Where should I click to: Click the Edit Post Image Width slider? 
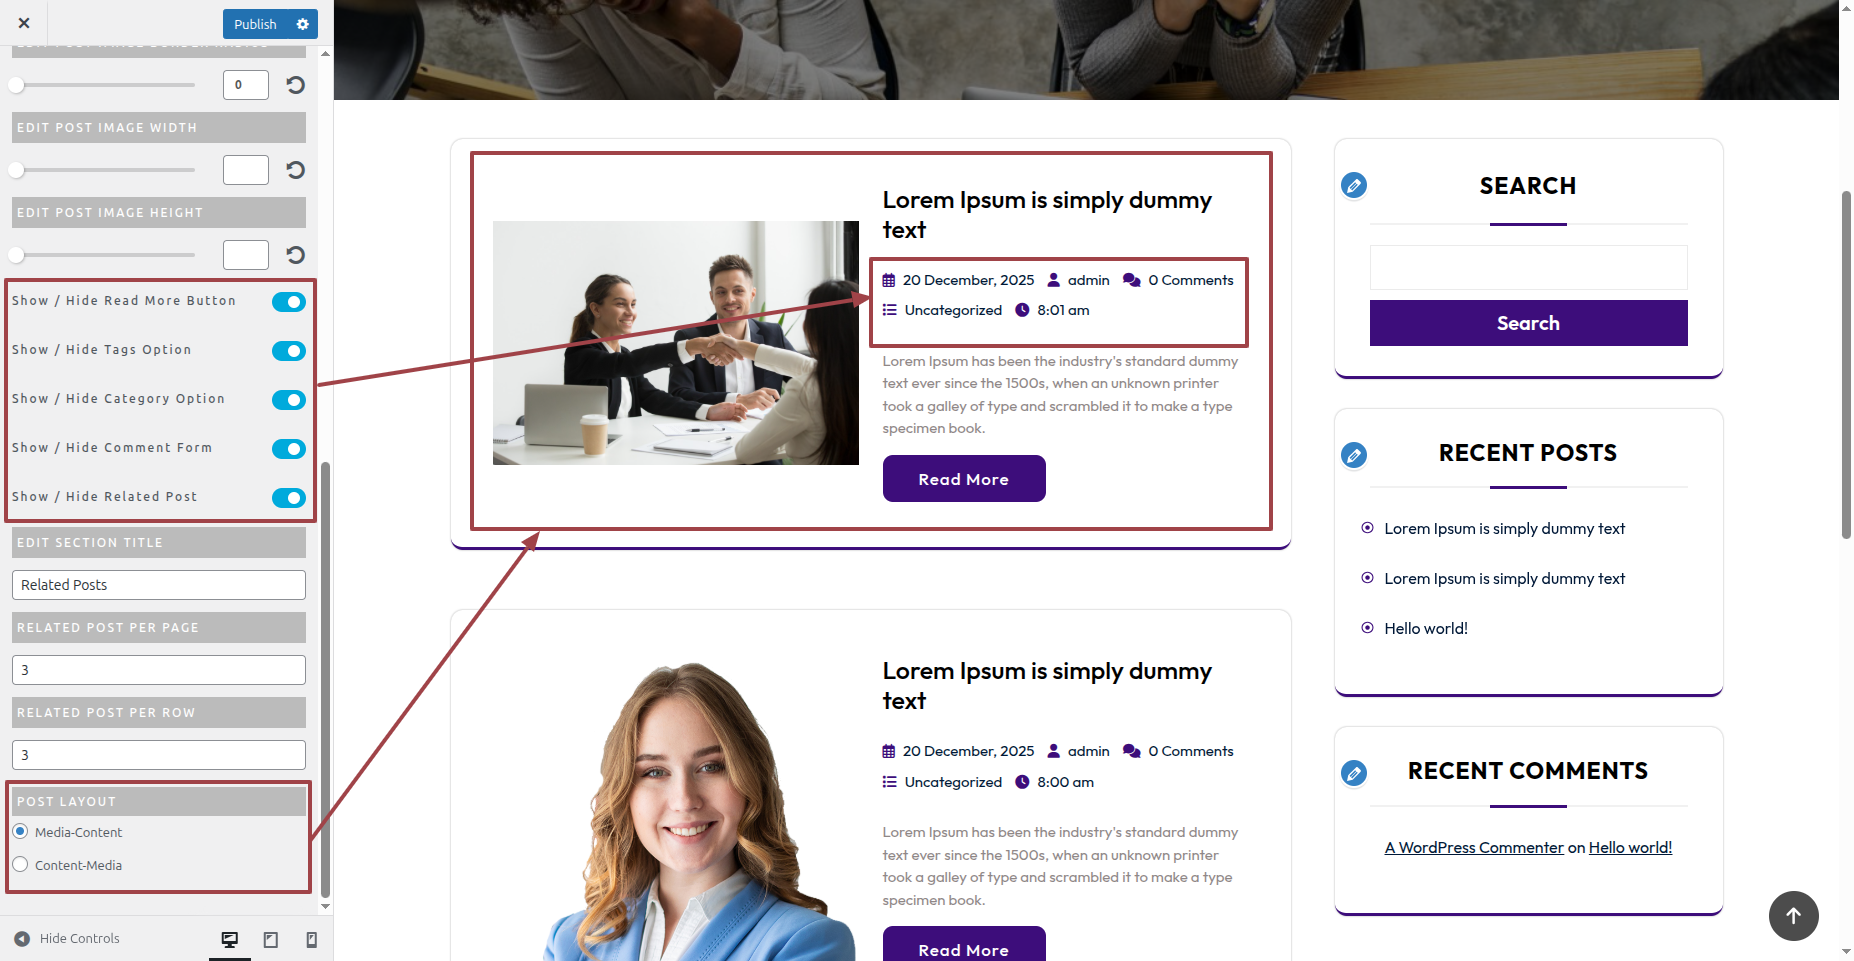click(x=104, y=170)
